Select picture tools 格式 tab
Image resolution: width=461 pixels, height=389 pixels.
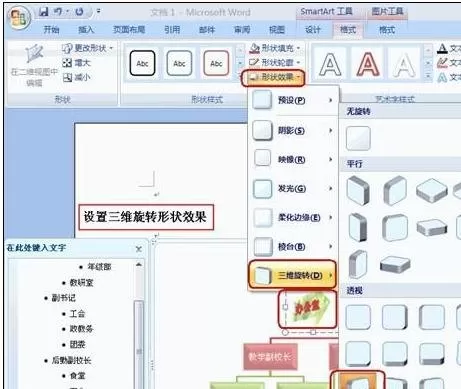(x=387, y=30)
